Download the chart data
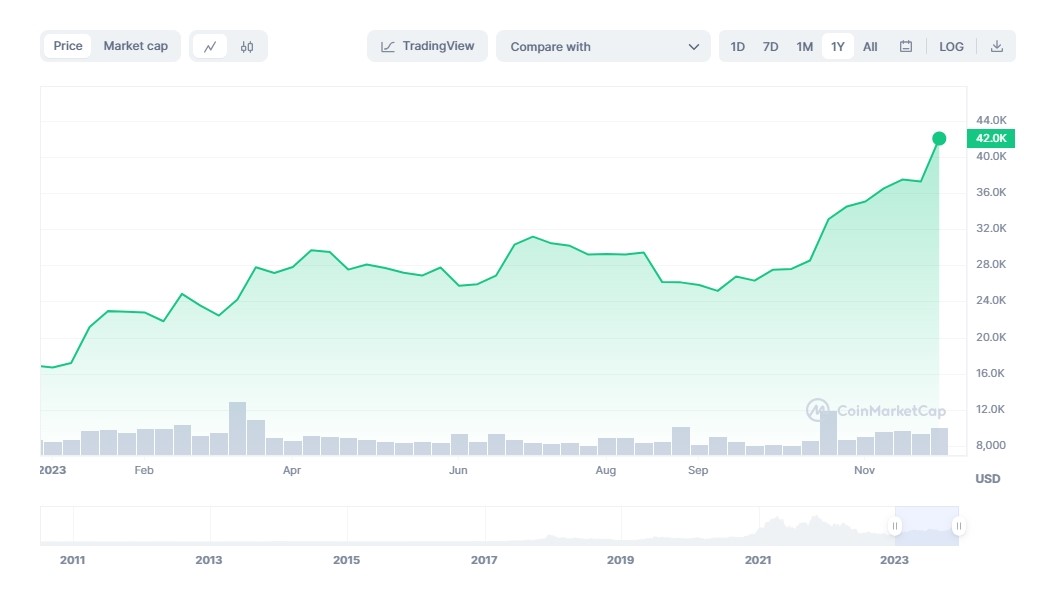Screen dimensions: 1053x601 point(997,46)
